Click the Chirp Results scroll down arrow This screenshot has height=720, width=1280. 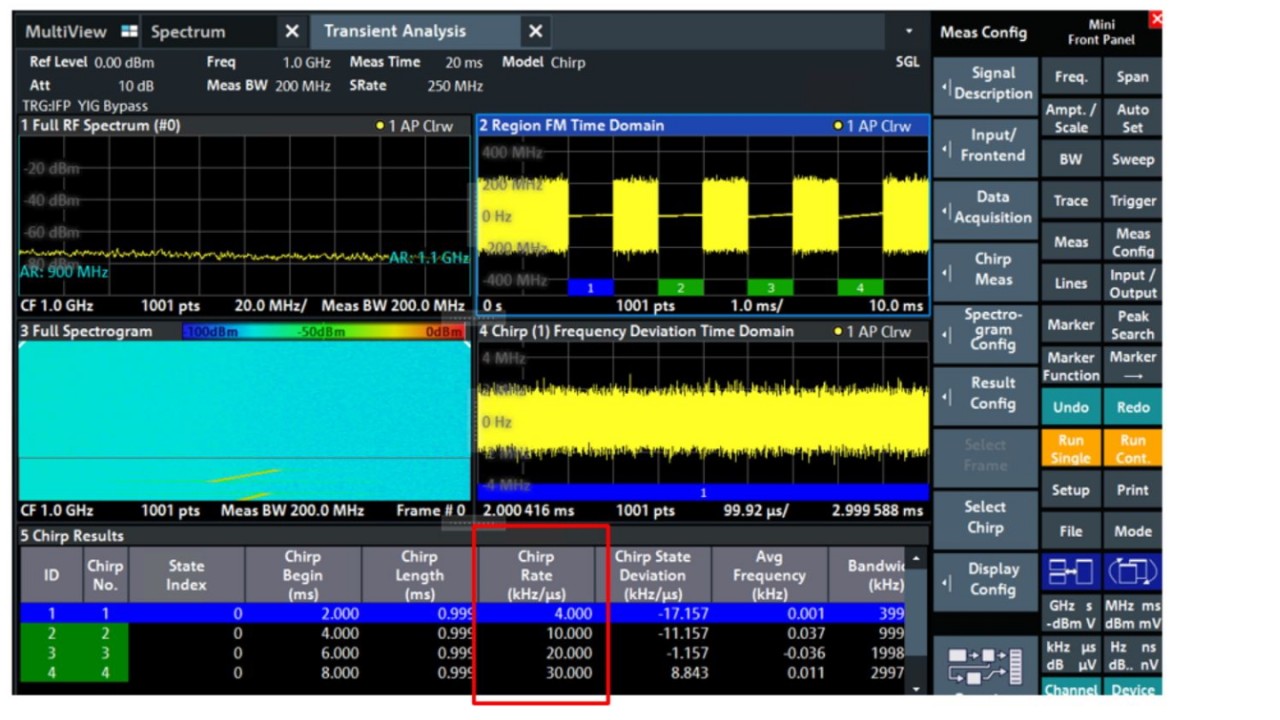915,689
